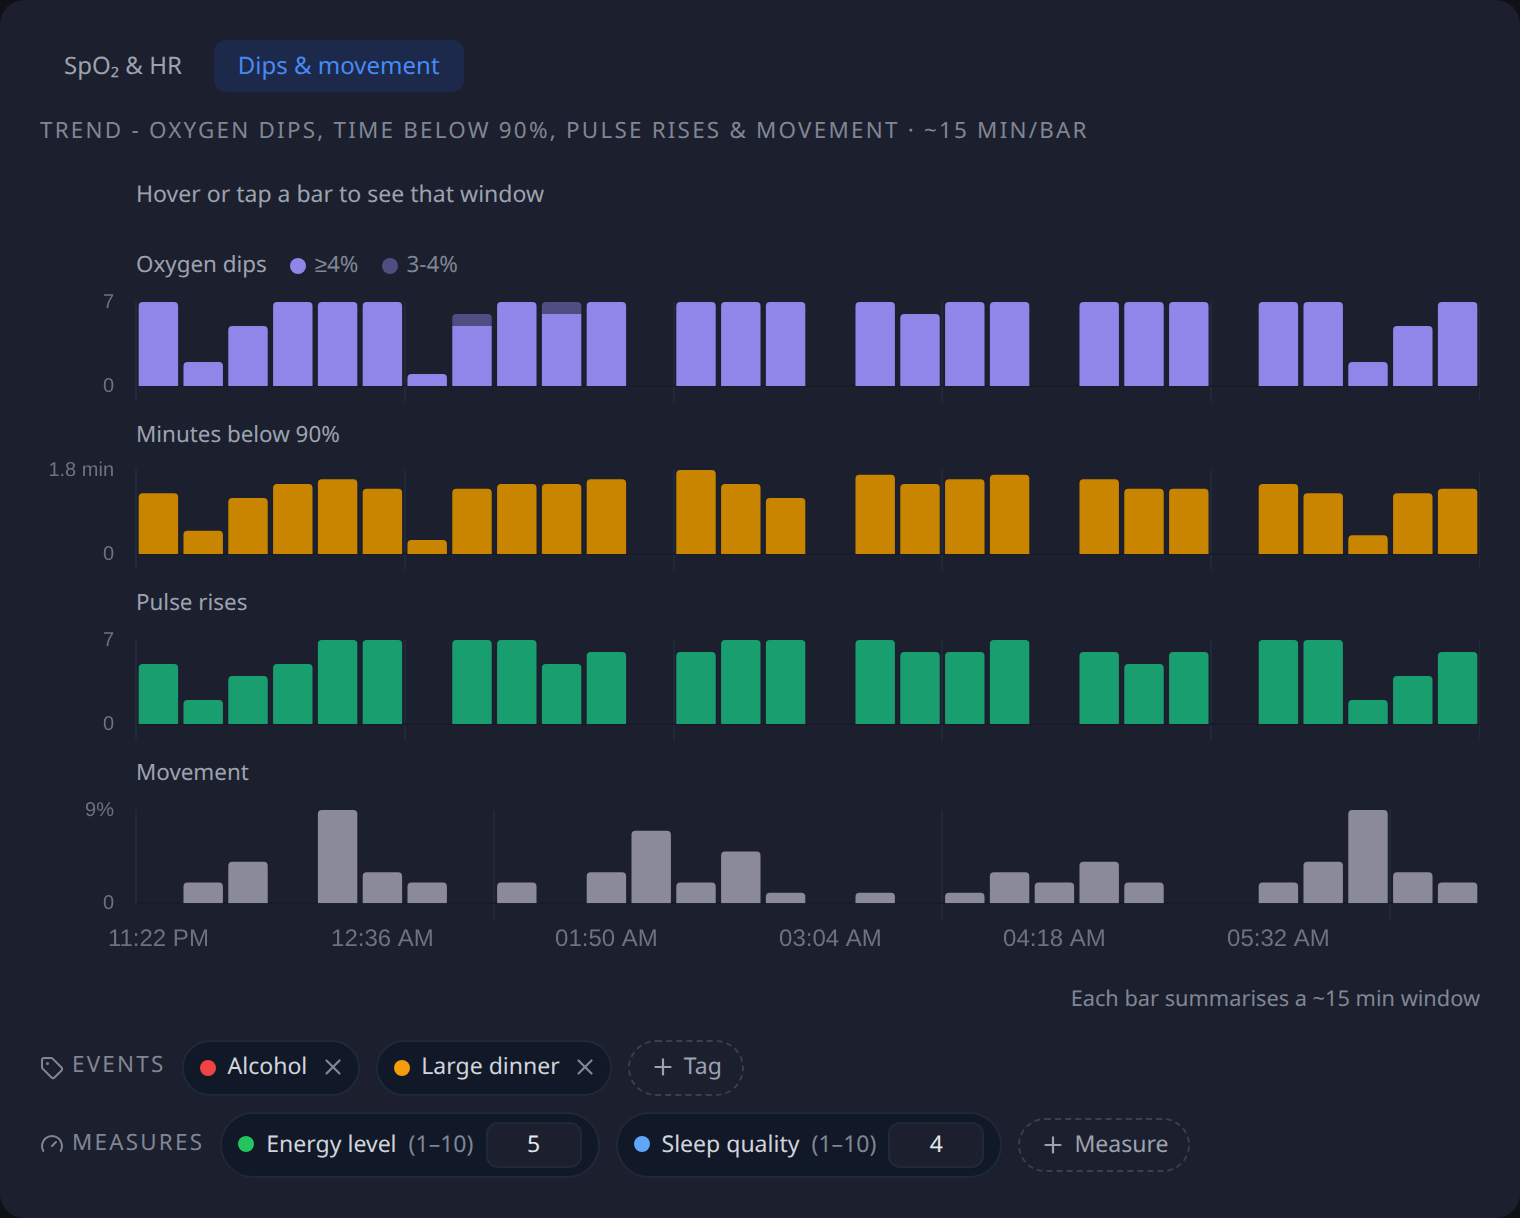Click the 3-4% legend dot

390,266
